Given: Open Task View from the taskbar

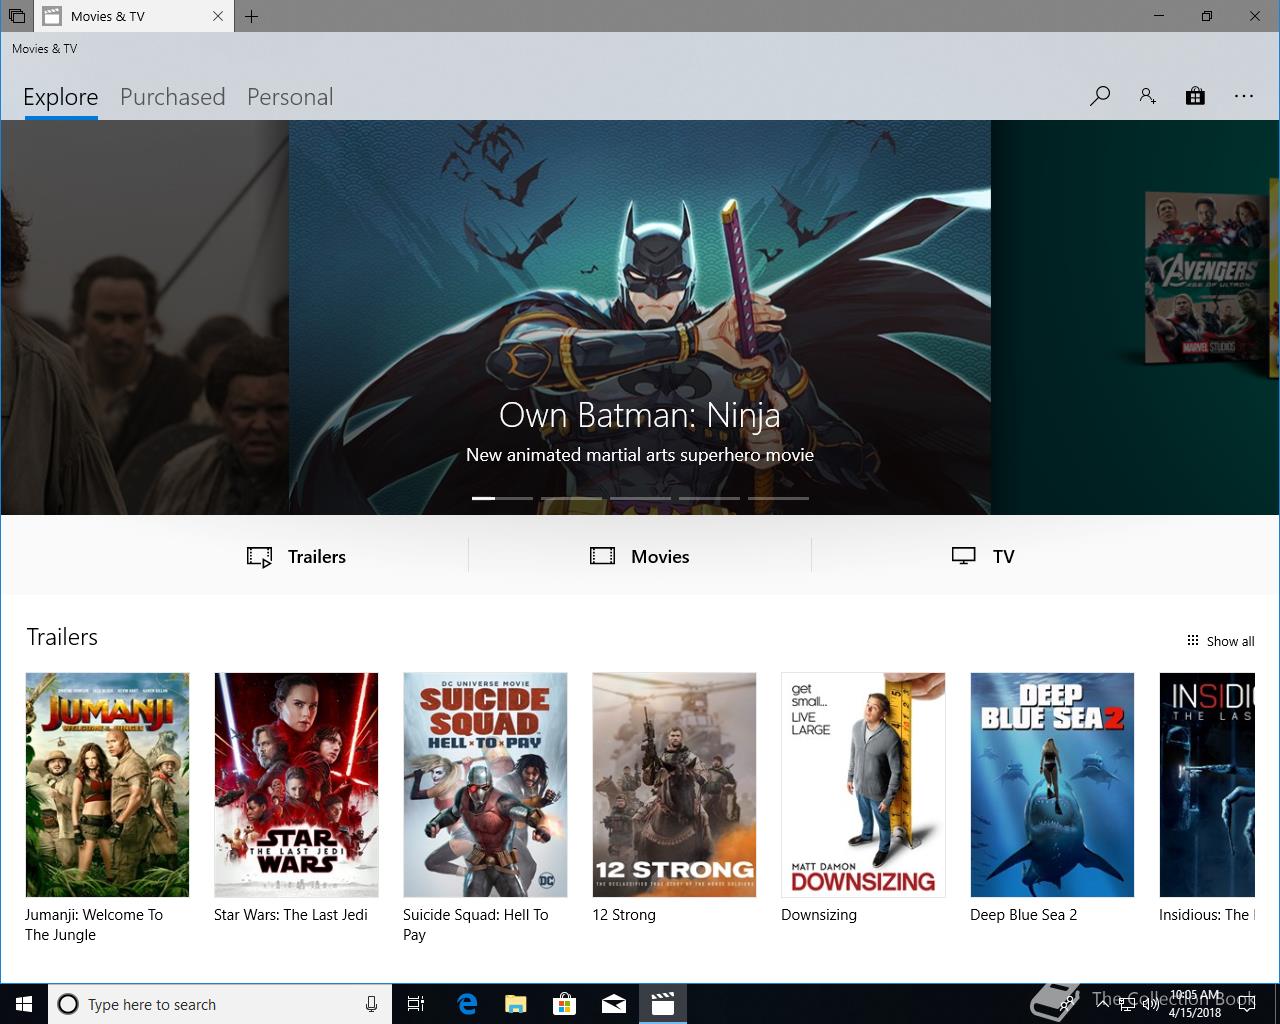Looking at the screenshot, I should point(416,1004).
